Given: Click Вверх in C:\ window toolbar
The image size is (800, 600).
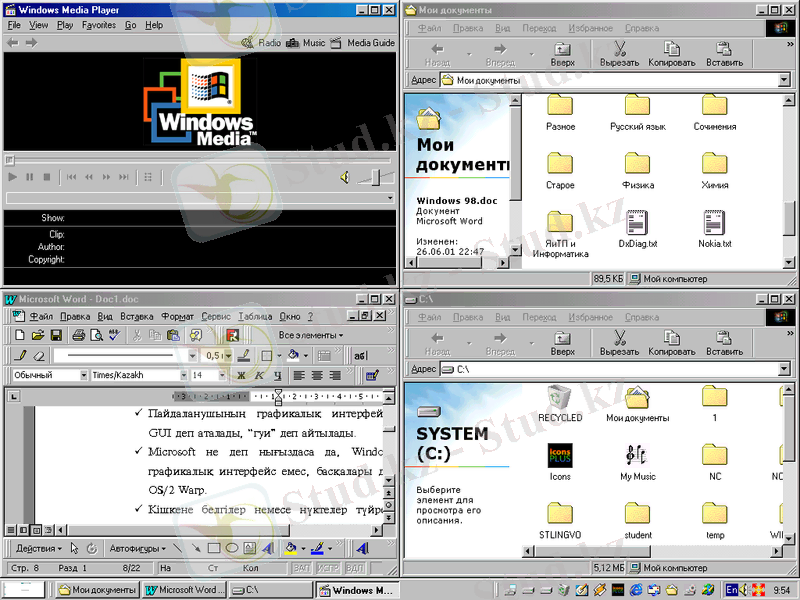Looking at the screenshot, I should click(562, 342).
